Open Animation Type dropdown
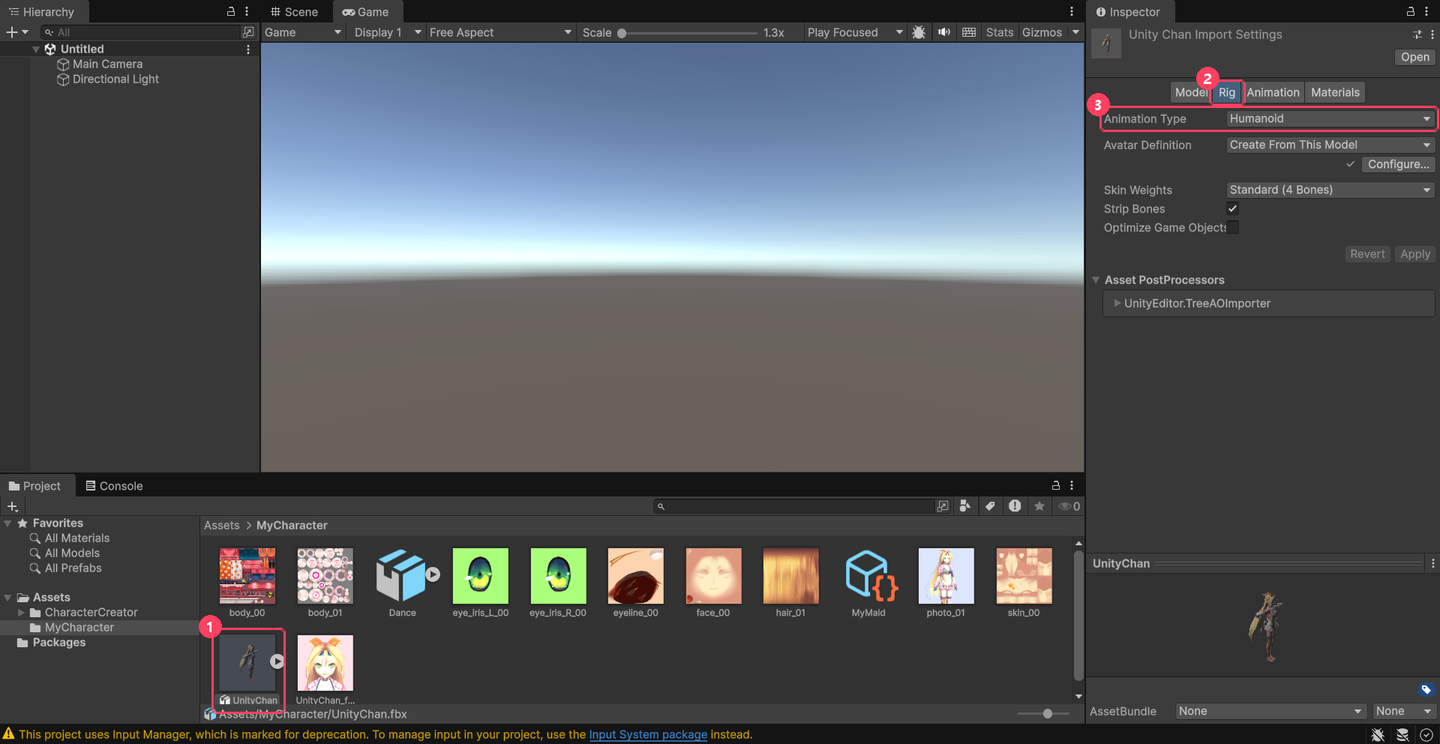Screen dimensions: 1440x744 (x=1330, y=119)
